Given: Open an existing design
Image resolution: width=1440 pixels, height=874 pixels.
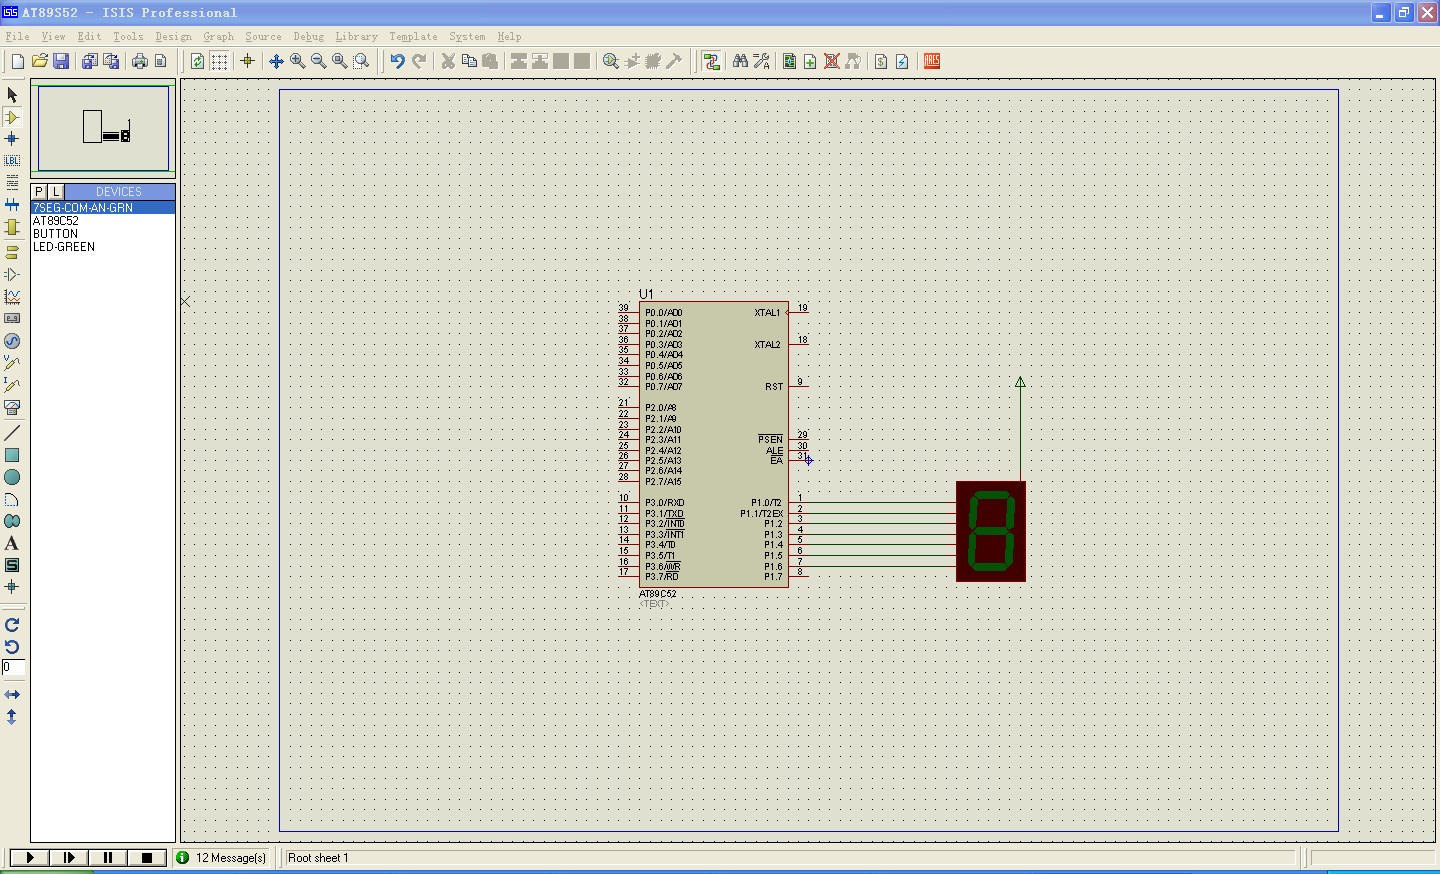Looking at the screenshot, I should pos(39,61).
